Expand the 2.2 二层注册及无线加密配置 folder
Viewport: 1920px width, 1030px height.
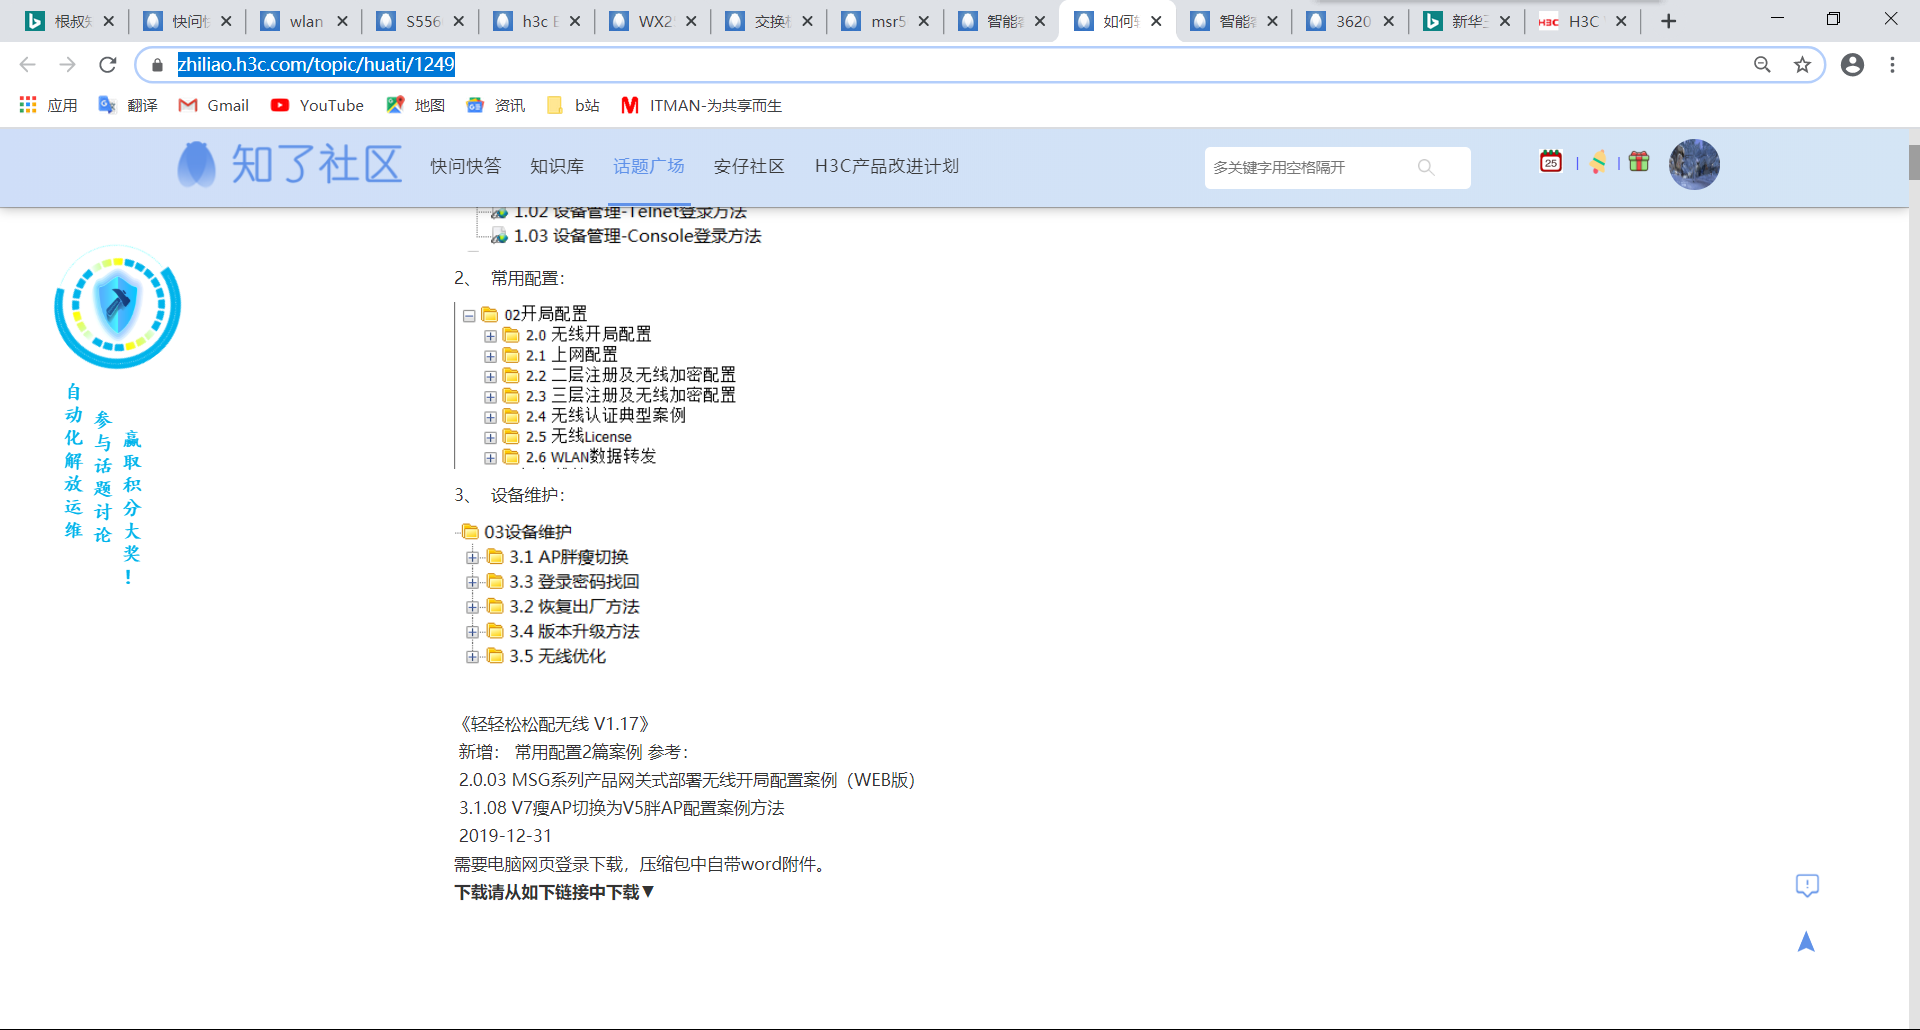pyautogui.click(x=490, y=377)
